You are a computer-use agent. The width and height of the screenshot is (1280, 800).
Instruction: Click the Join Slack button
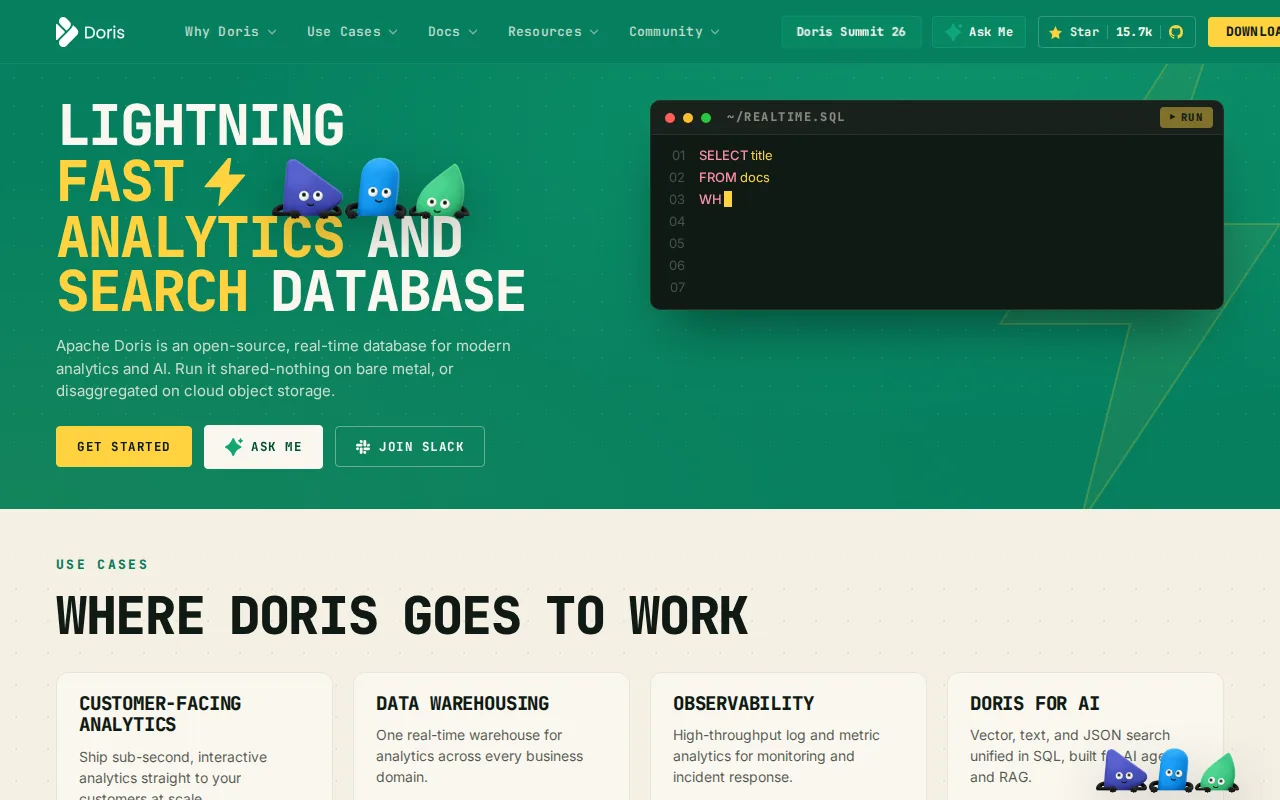[x=410, y=447]
